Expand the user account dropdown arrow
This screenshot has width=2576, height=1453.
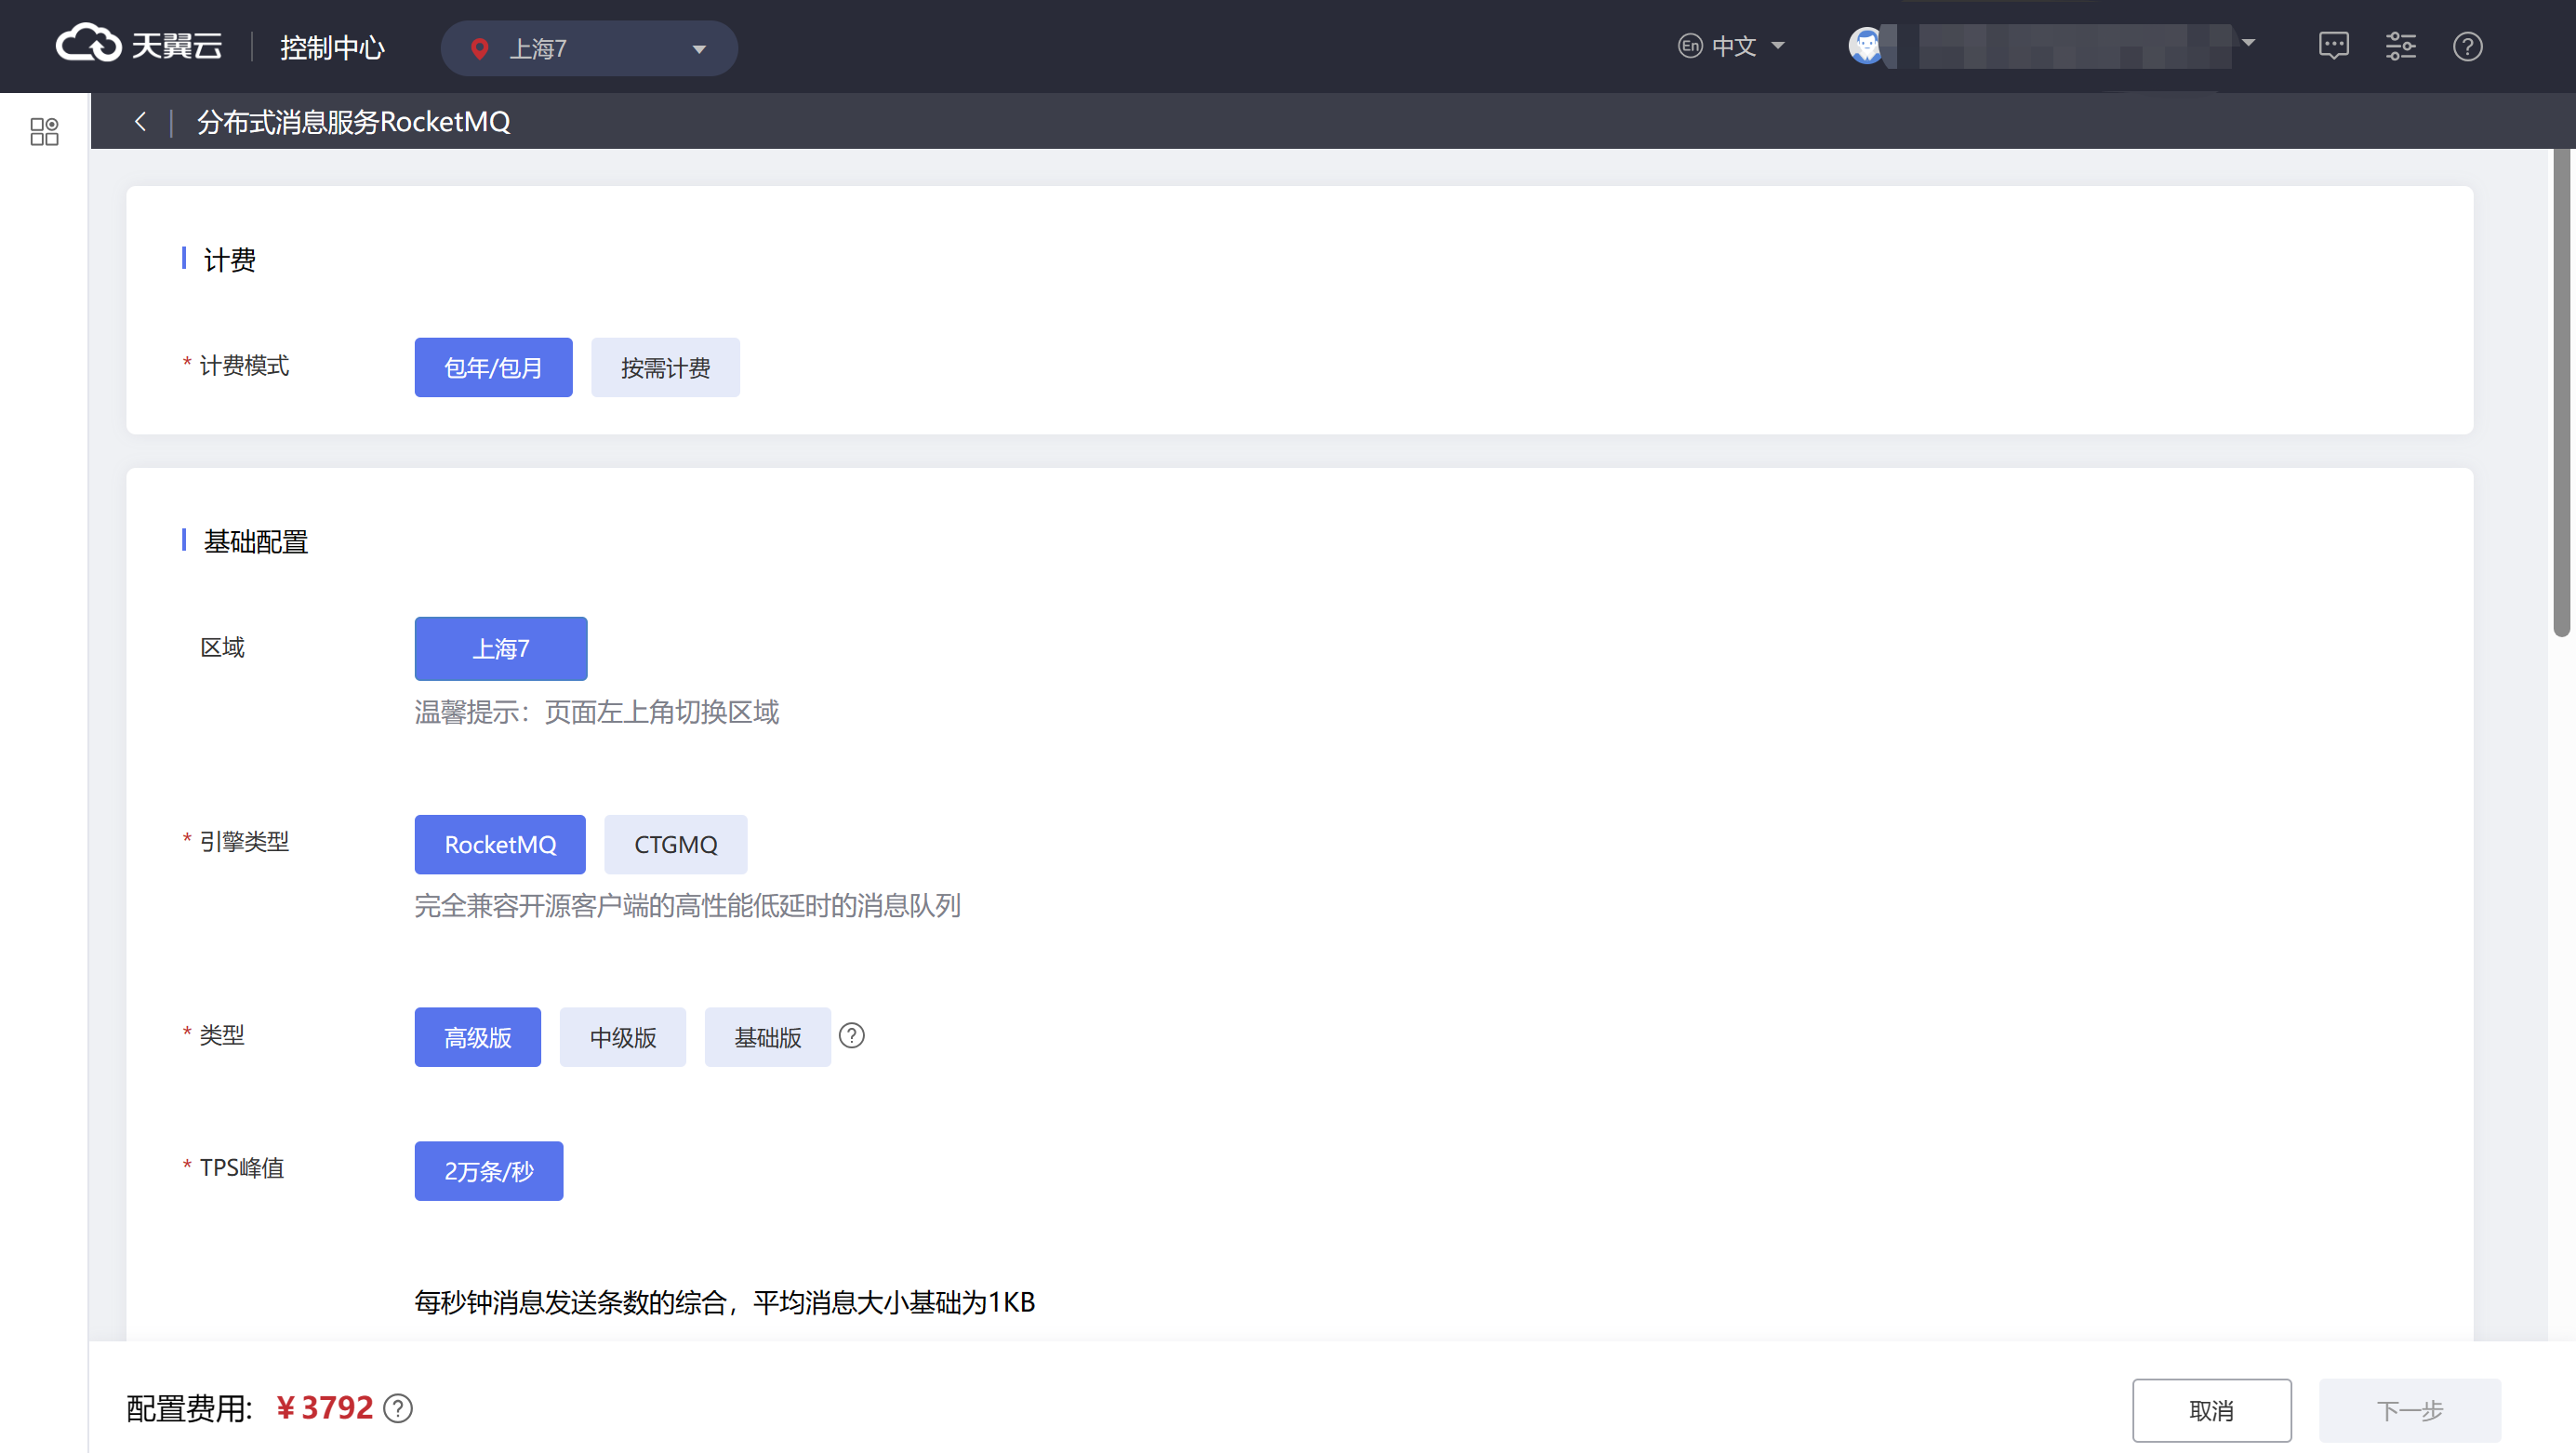(2248, 43)
